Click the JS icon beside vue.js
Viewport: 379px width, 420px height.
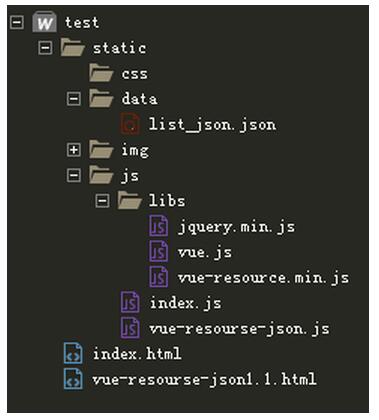(x=159, y=251)
